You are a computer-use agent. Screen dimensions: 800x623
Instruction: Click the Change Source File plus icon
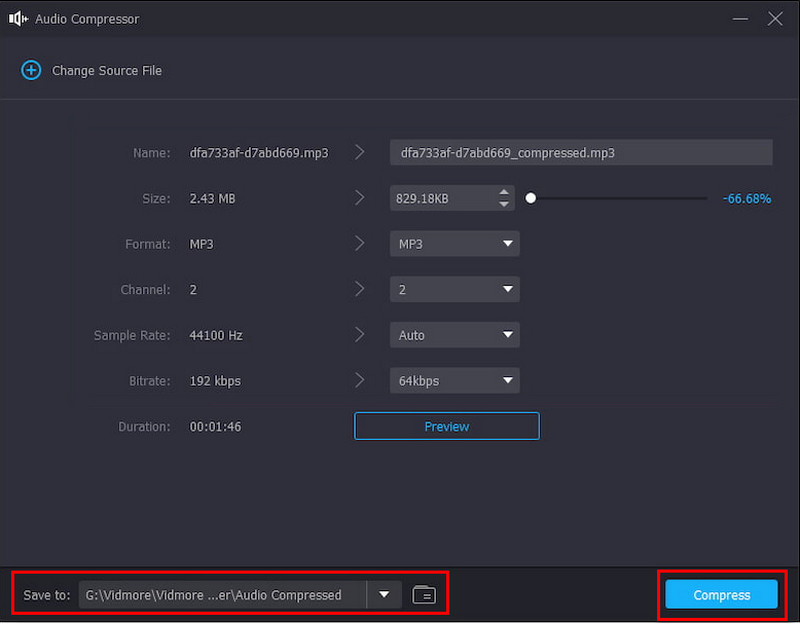coord(31,70)
